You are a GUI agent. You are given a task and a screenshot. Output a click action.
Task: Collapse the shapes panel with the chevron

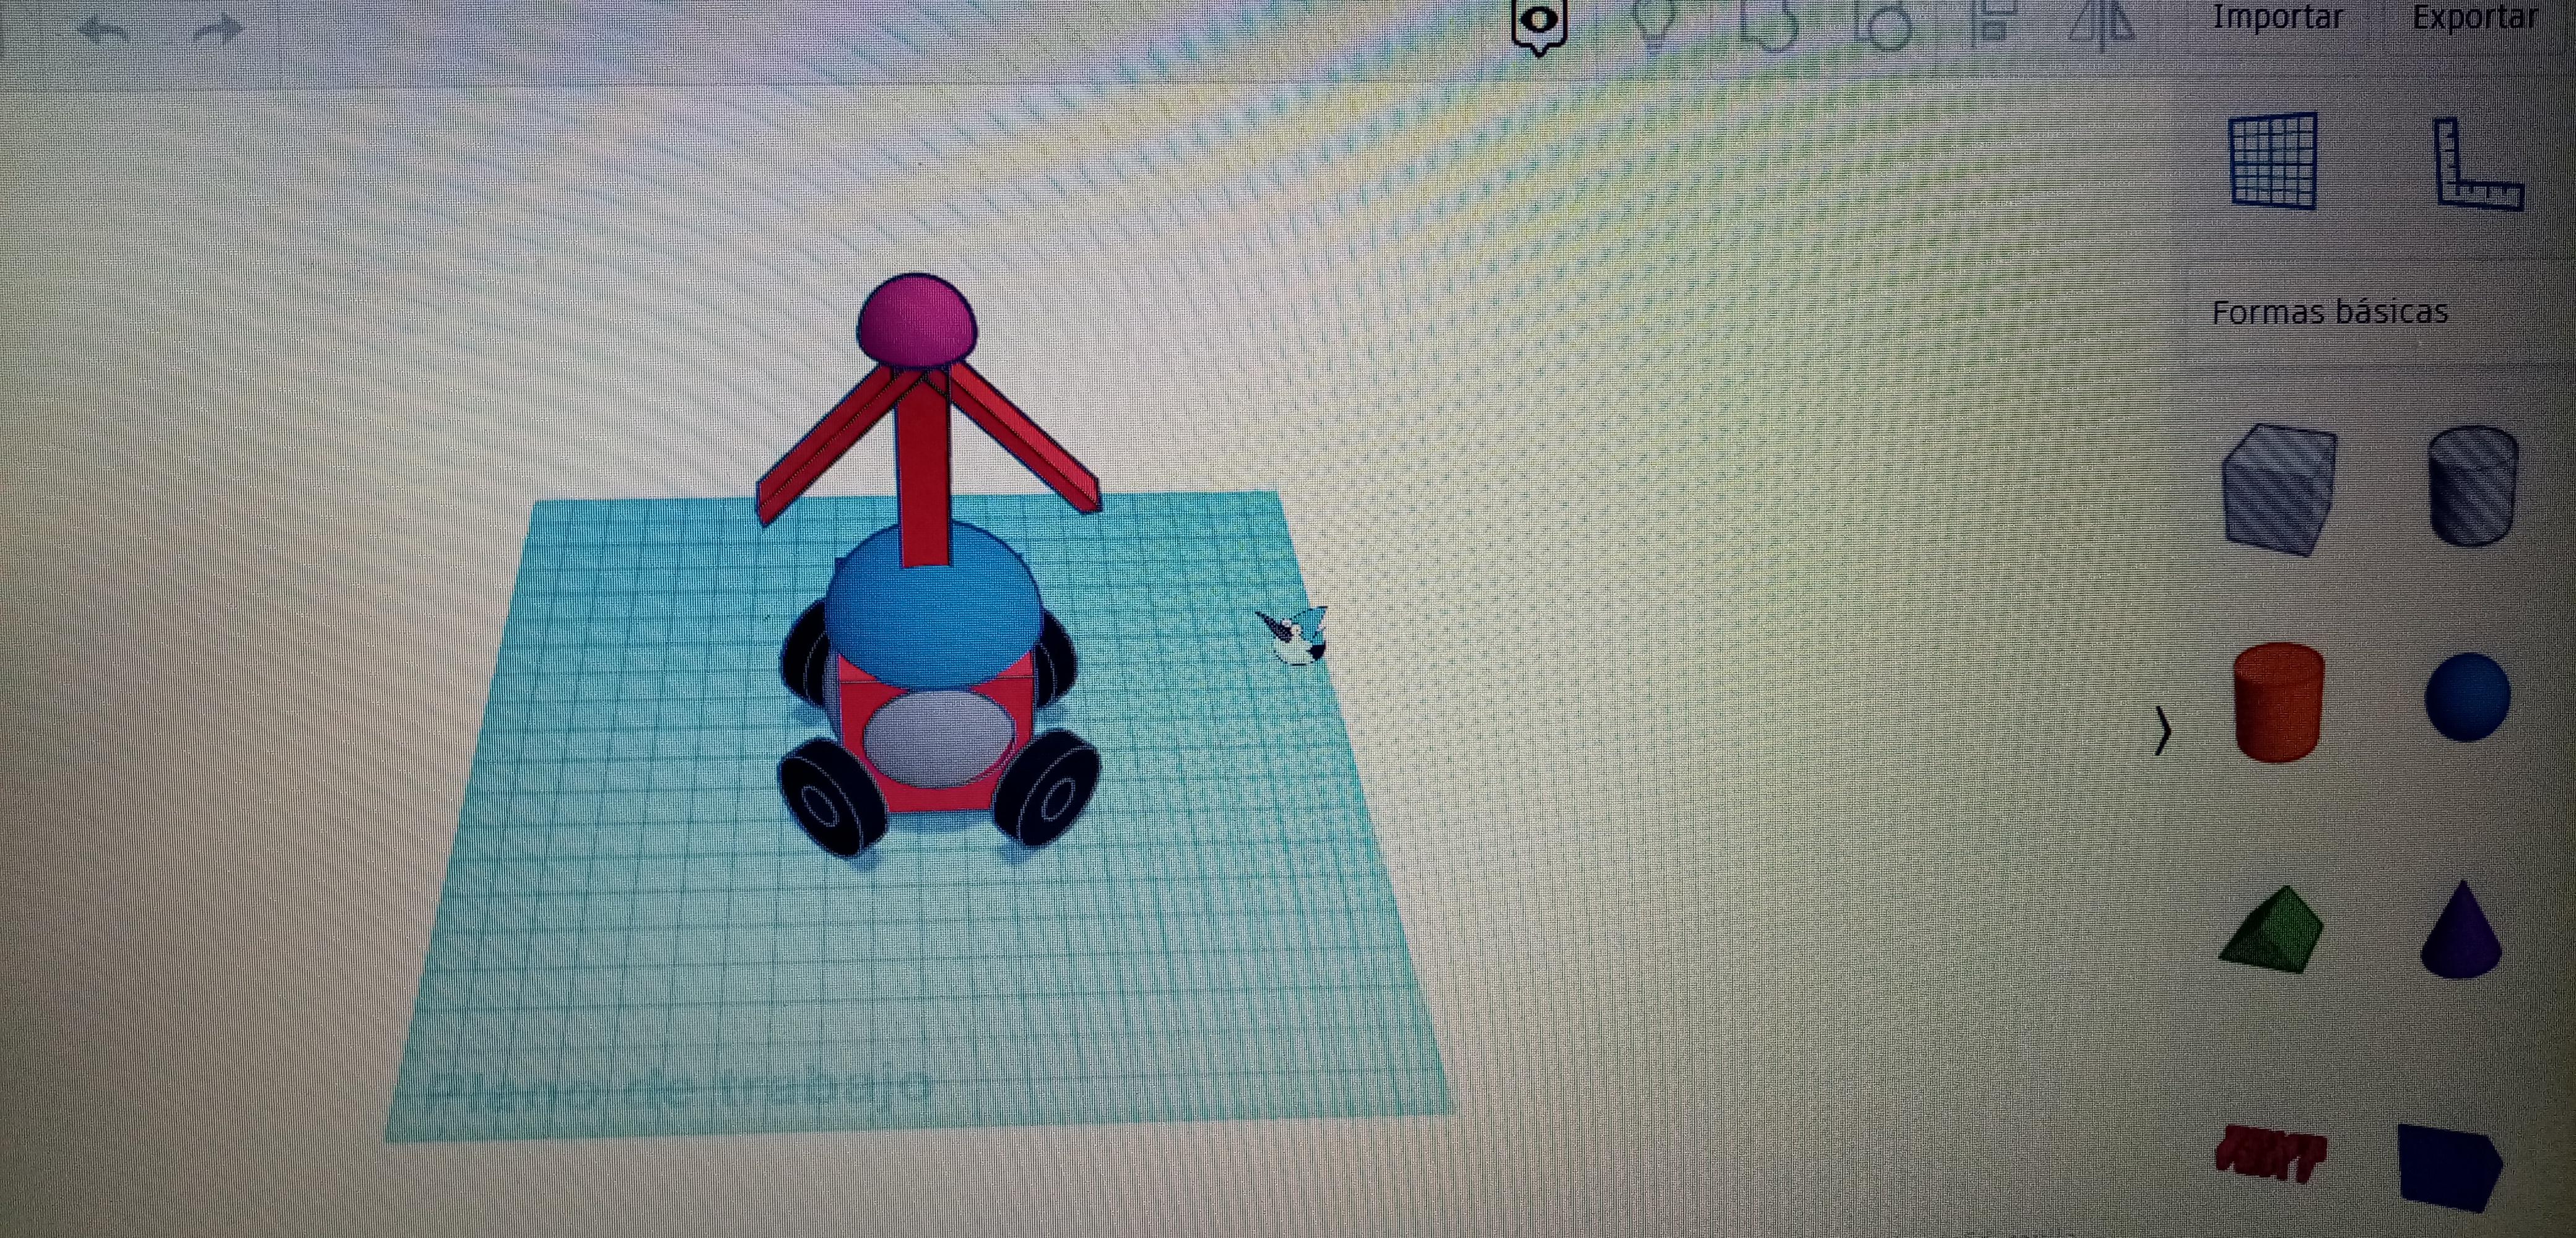2162,731
